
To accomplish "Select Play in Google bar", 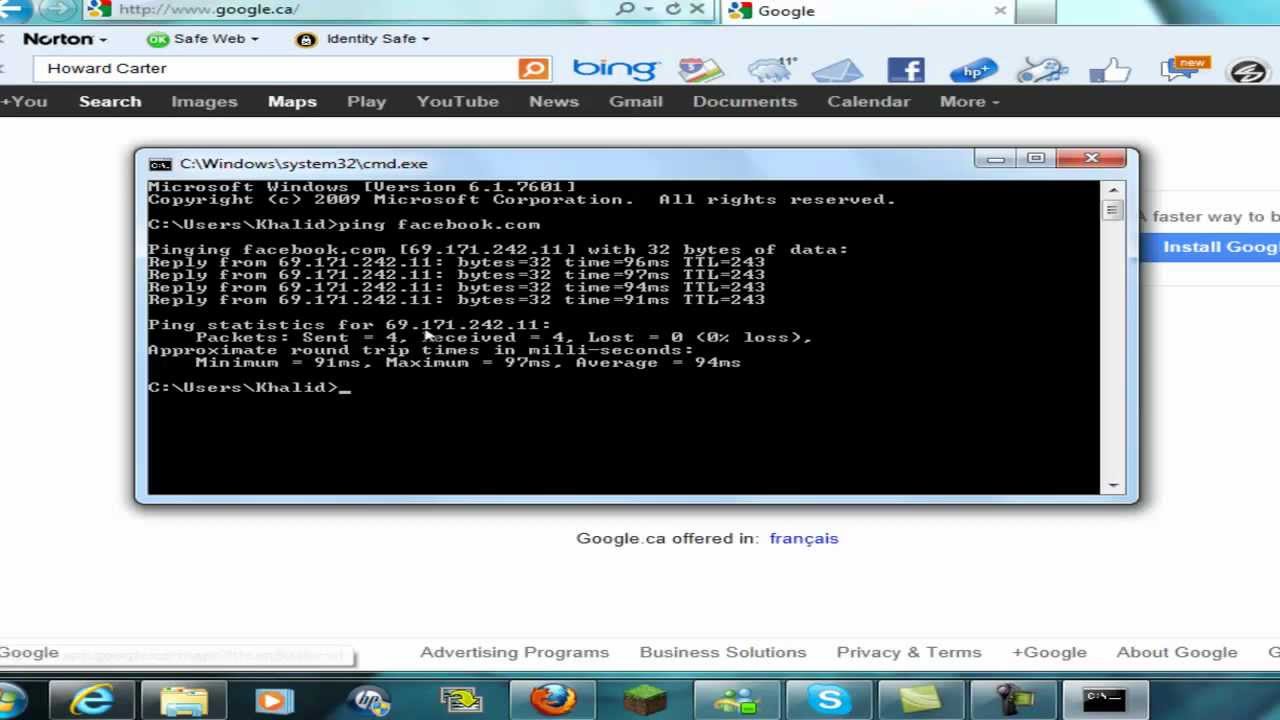I will click(x=366, y=101).
